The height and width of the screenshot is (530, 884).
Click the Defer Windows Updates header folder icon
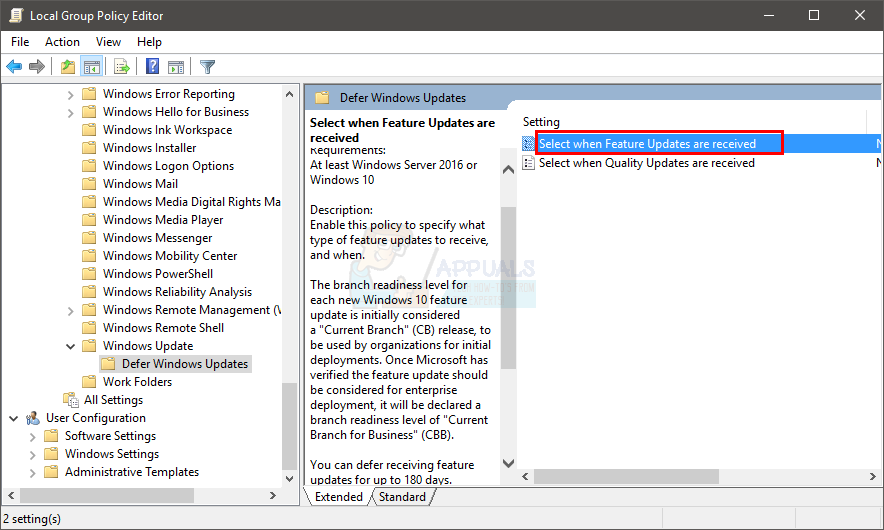[x=322, y=98]
